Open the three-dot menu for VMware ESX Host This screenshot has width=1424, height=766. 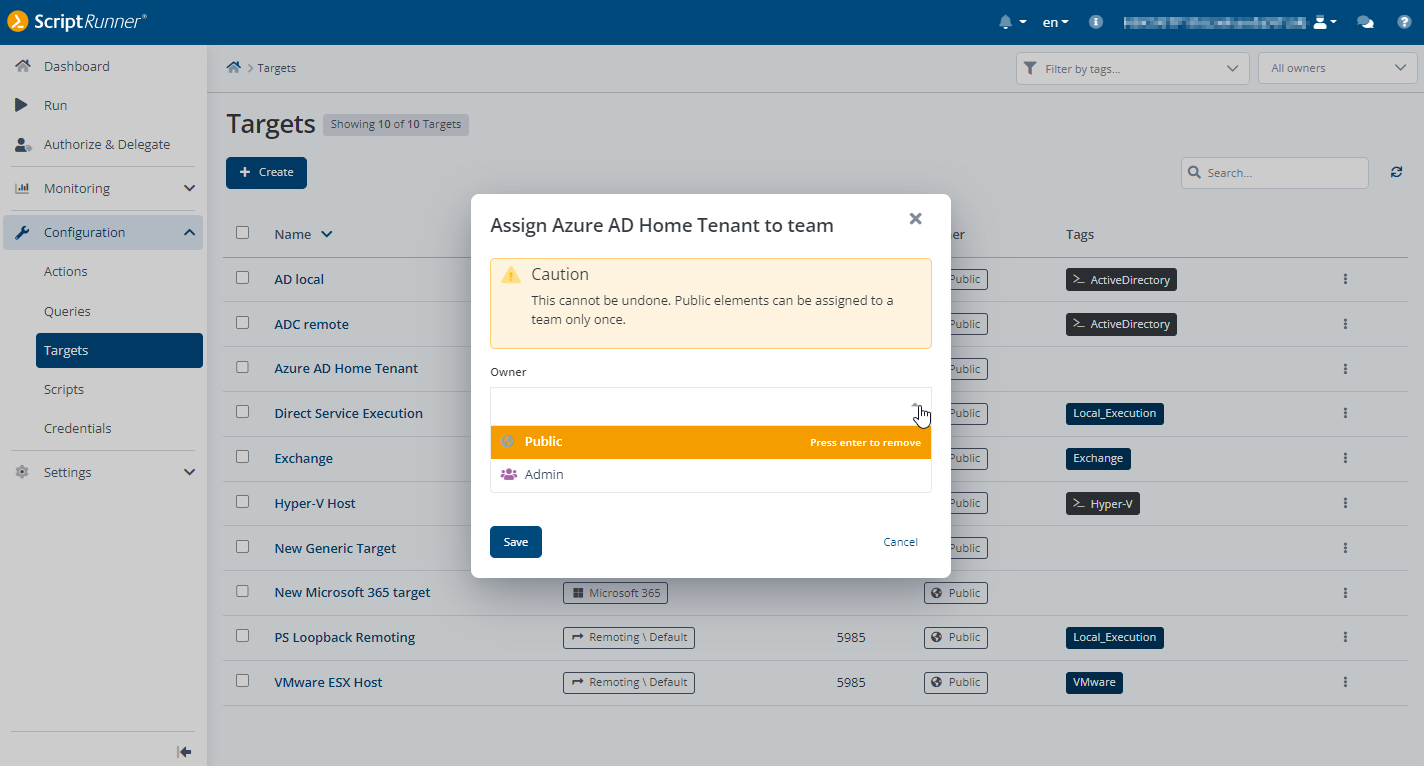(x=1346, y=682)
